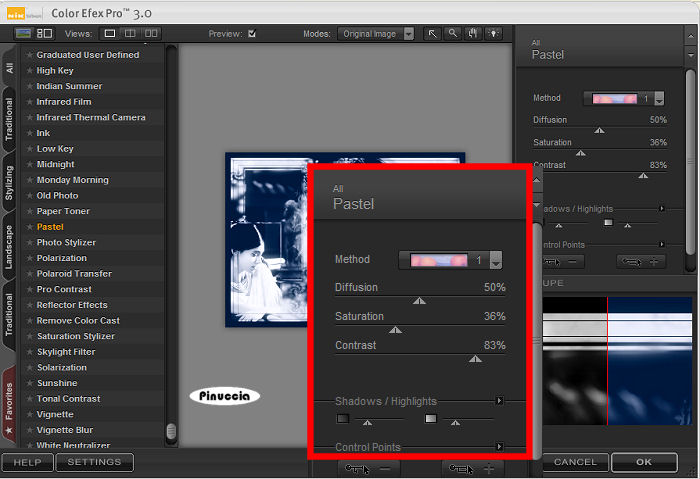This screenshot has height=479, width=700.
Task: Click the loupe preview image
Action: pyautogui.click(x=617, y=361)
